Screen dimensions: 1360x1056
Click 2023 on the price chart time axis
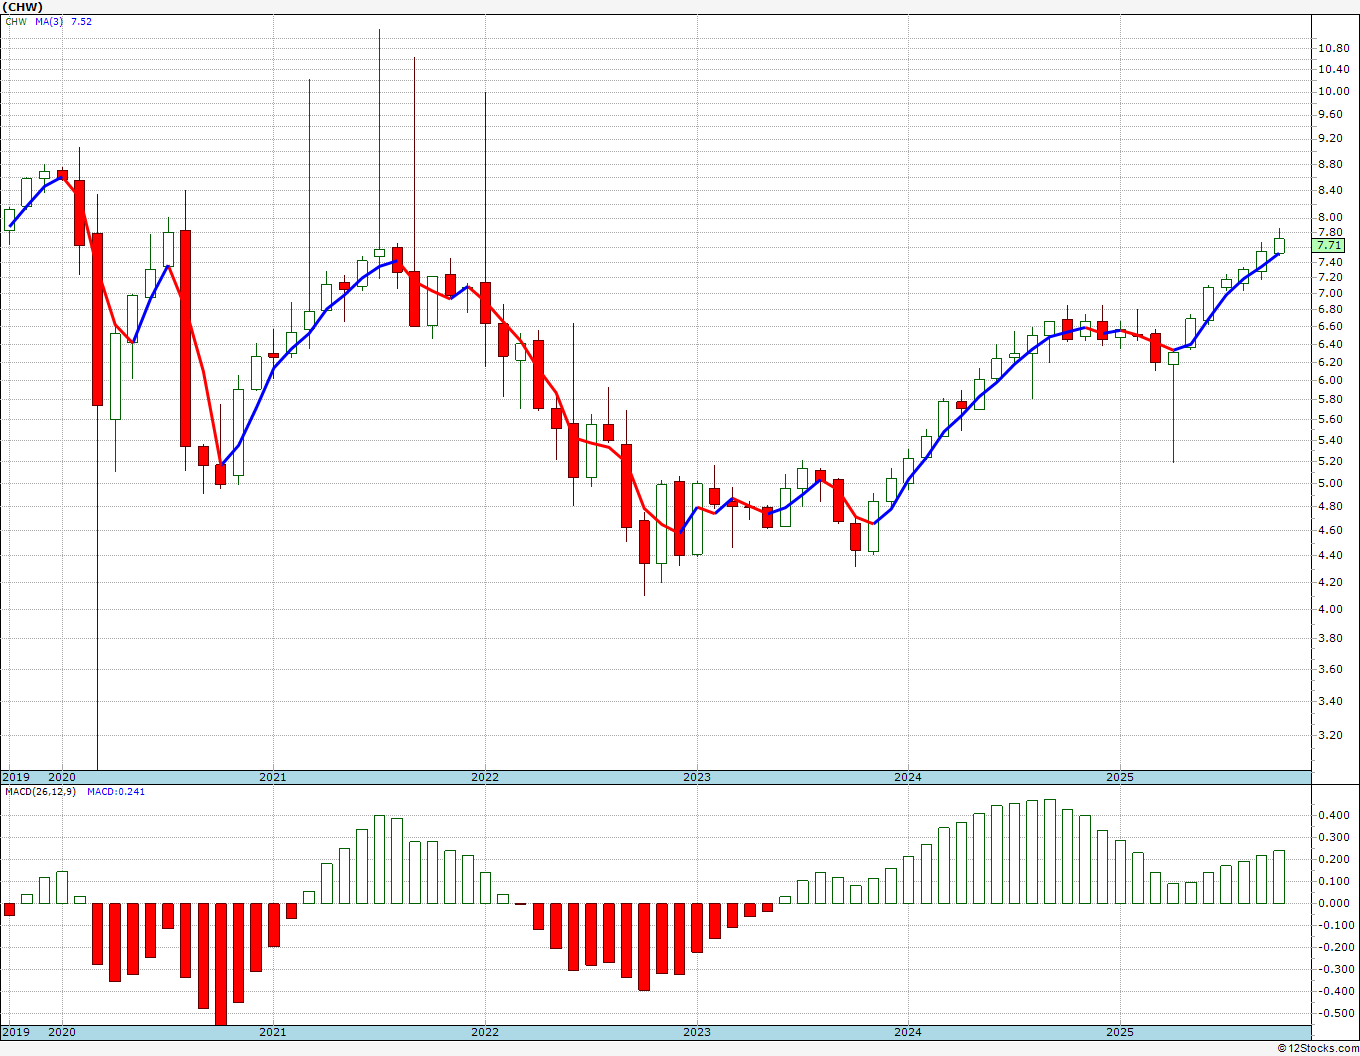697,777
